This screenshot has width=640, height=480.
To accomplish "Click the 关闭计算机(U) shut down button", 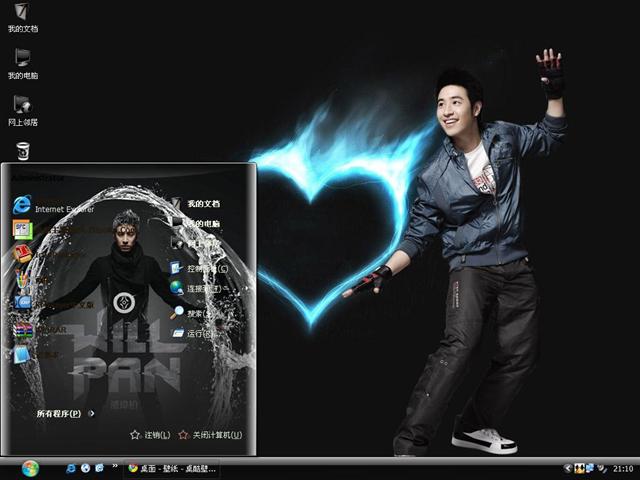I will coord(211,435).
